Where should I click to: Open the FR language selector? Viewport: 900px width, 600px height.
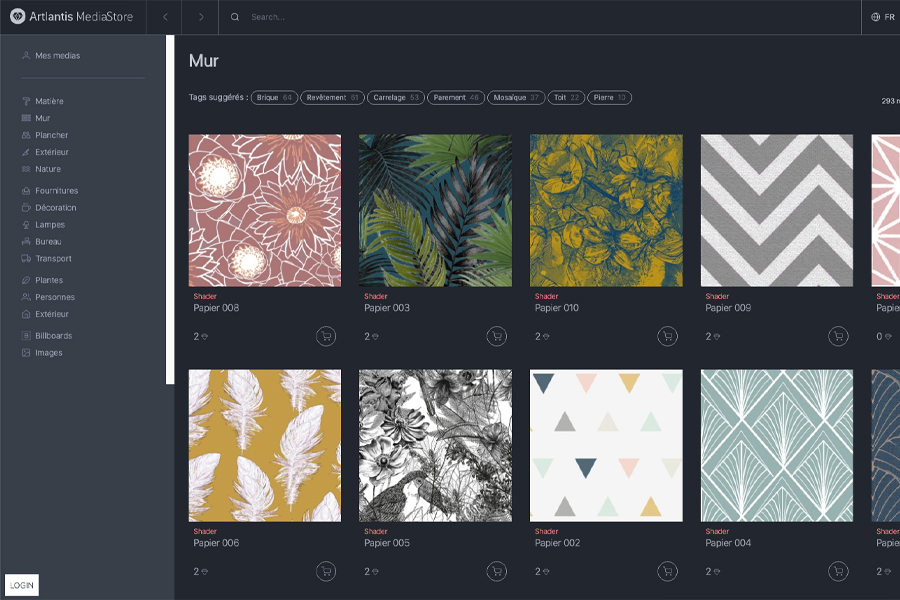pyautogui.click(x=884, y=17)
